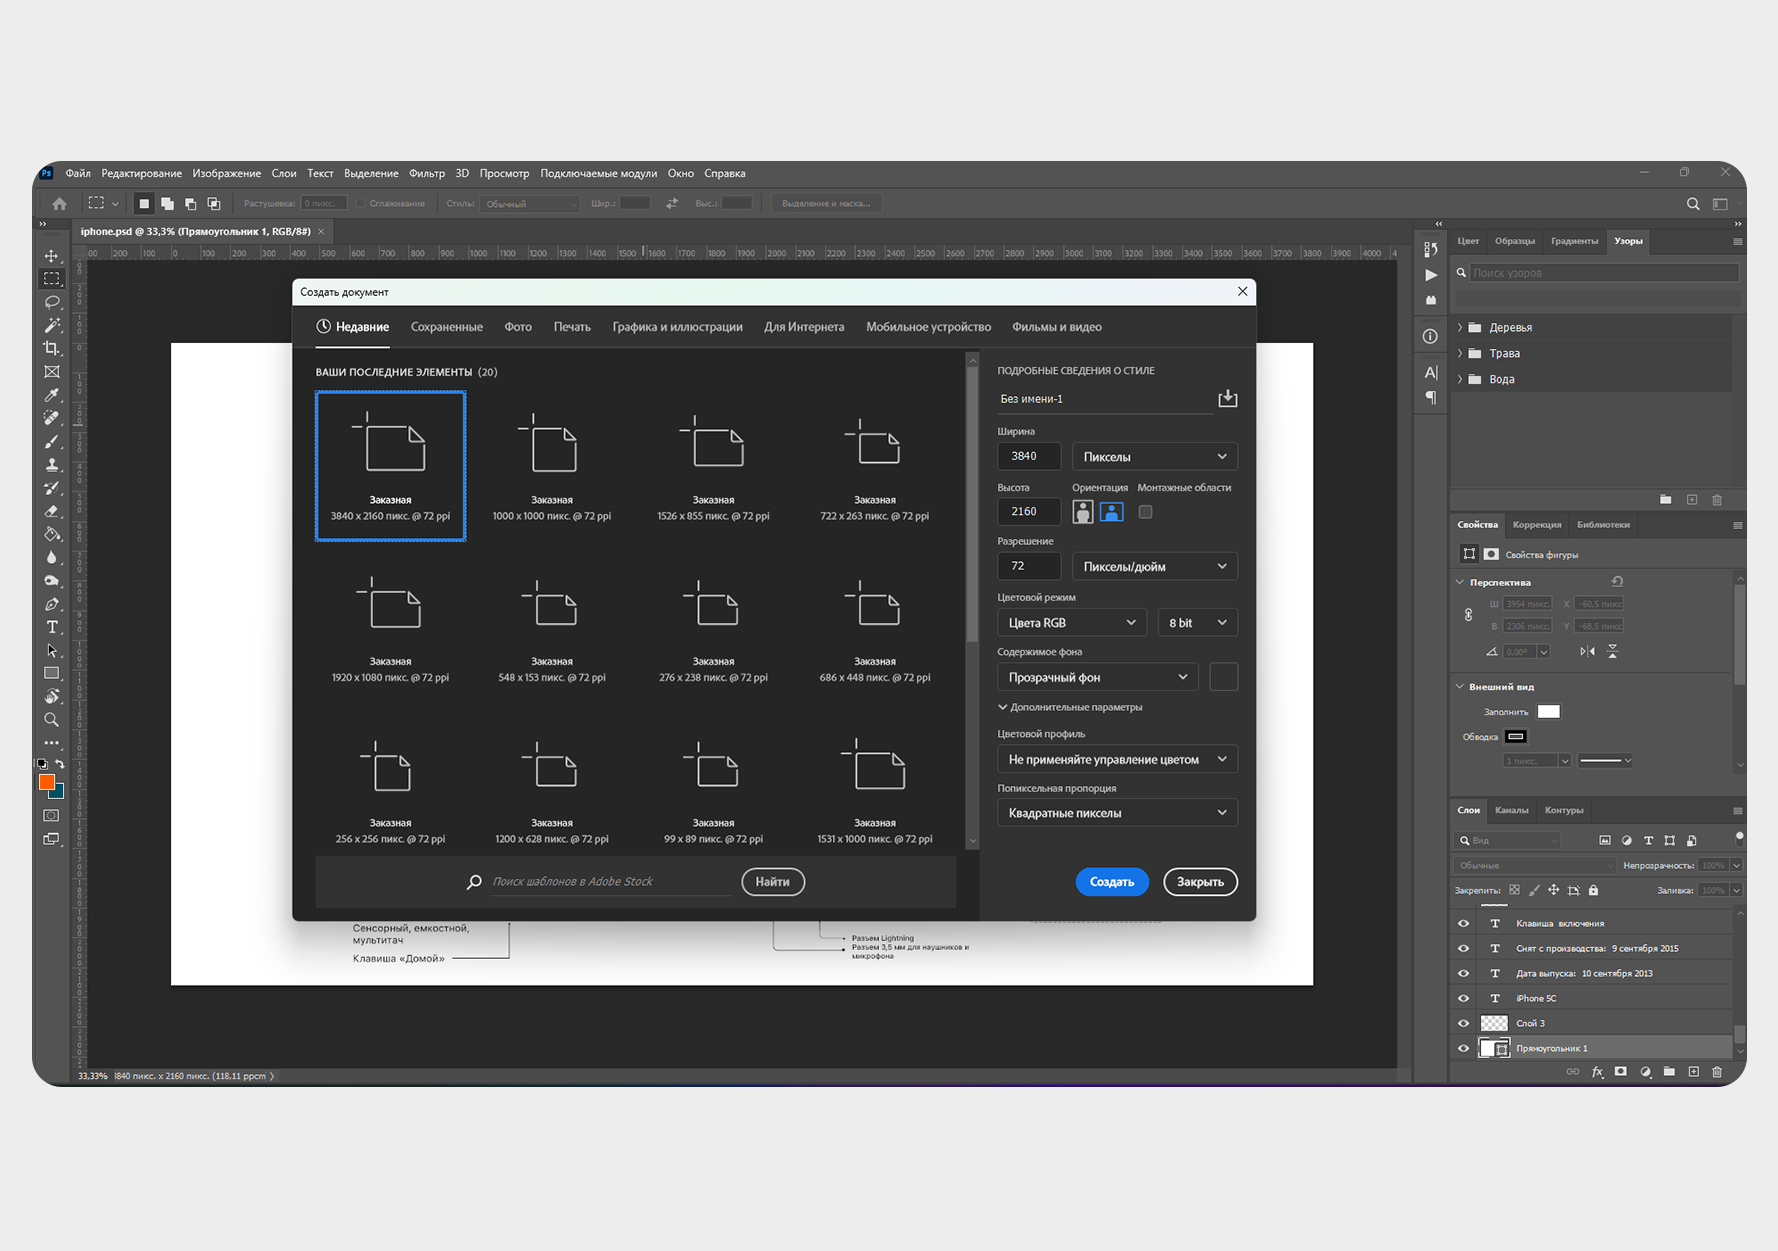Open the 'Файл' menu
The width and height of the screenshot is (1778, 1251).
click(x=78, y=173)
